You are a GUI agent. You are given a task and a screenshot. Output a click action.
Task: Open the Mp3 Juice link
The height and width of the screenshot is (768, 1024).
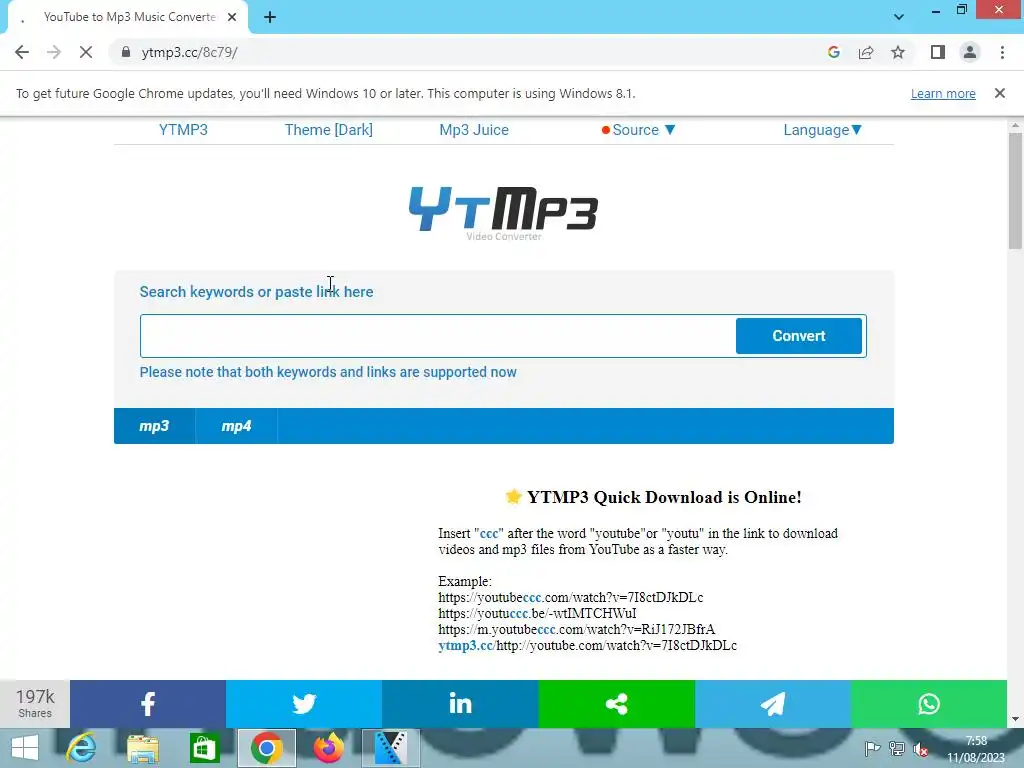click(x=473, y=130)
